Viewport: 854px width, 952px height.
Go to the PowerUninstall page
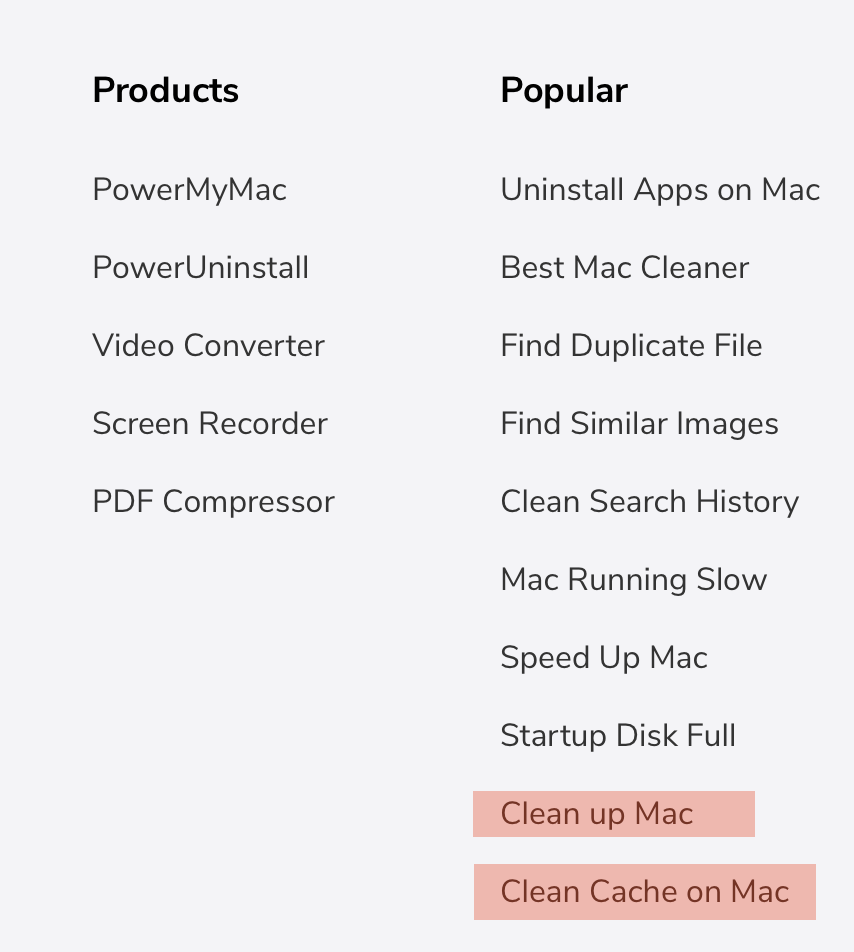200,268
